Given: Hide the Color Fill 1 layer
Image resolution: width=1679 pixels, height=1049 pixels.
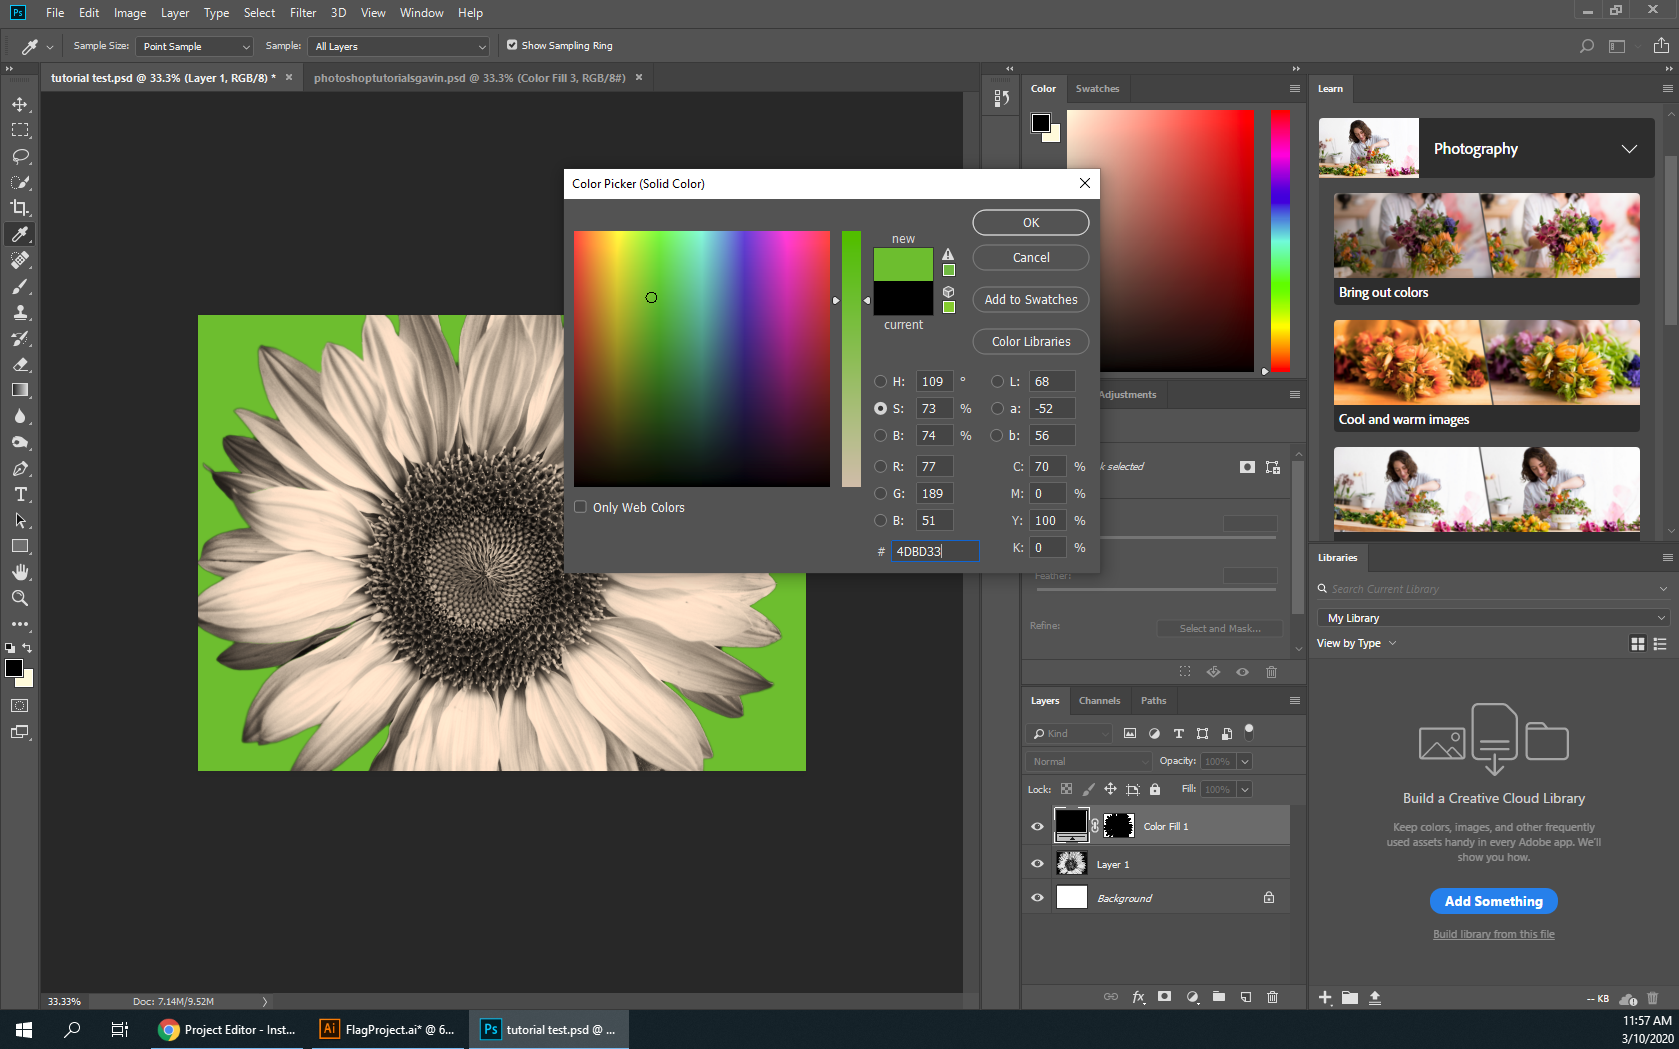Looking at the screenshot, I should tap(1037, 826).
